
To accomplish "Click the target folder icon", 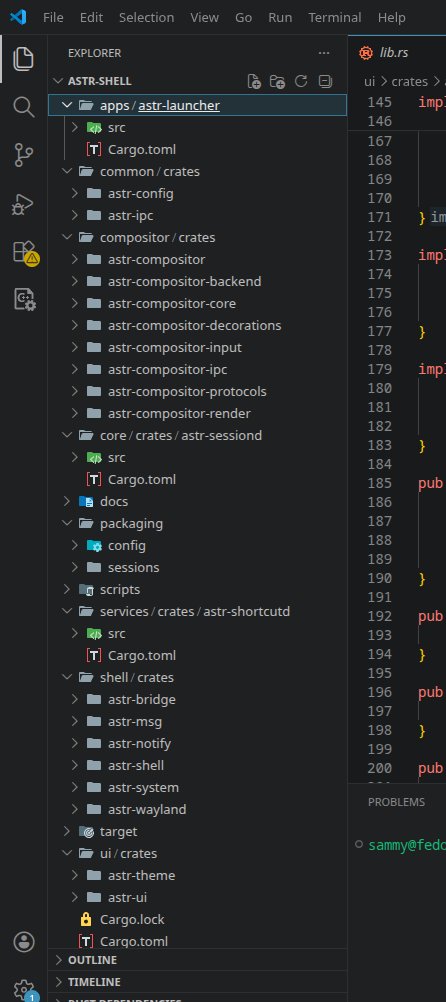I will [x=86, y=831].
